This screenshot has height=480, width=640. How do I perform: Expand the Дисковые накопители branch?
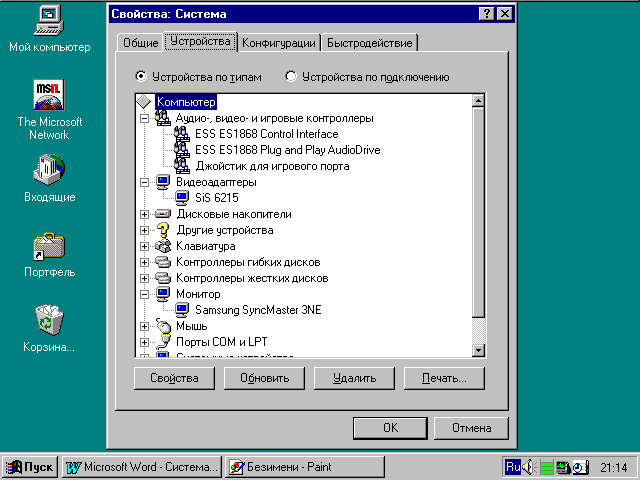[144, 214]
